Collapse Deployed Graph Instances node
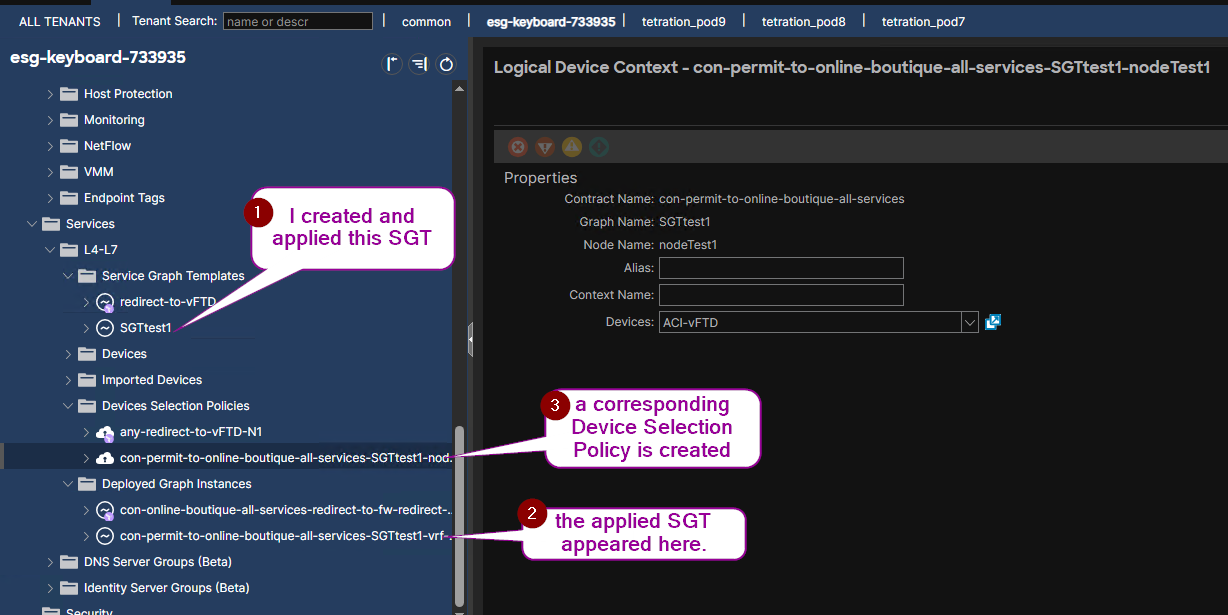 pyautogui.click(x=68, y=484)
